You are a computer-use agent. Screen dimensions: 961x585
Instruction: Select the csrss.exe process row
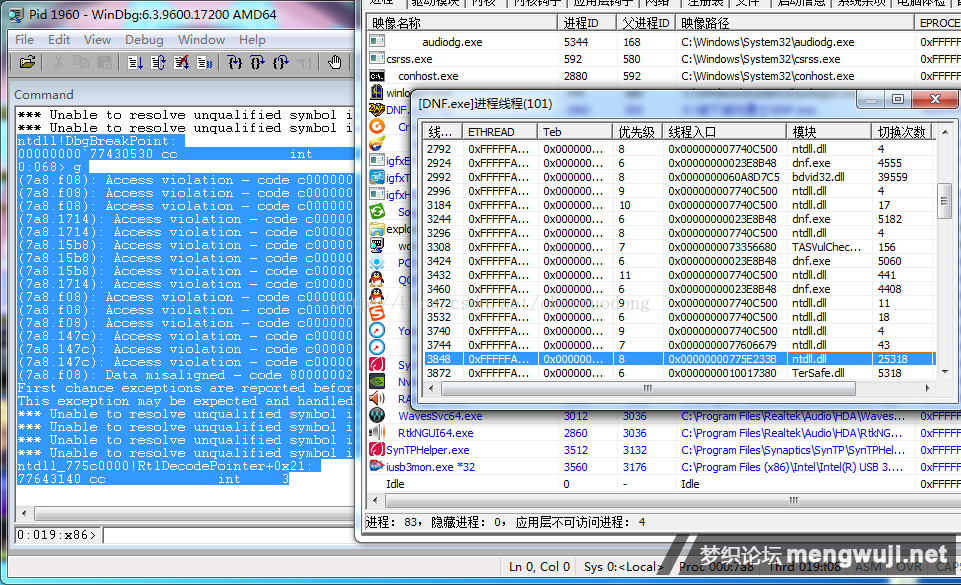[x=664, y=59]
